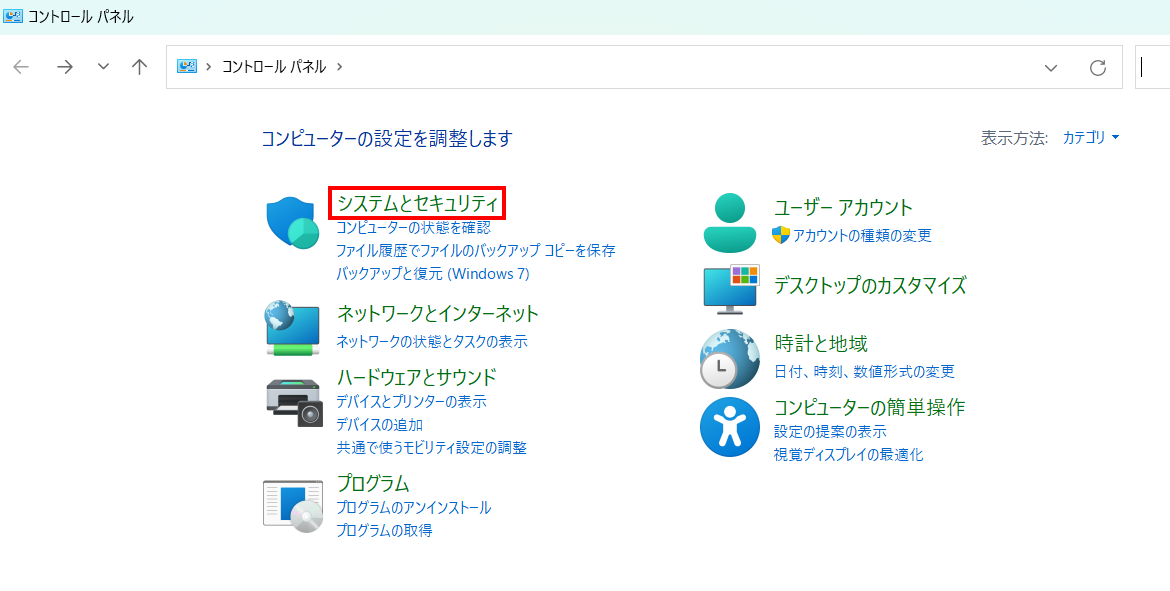
Task: Click the User Accounts person icon
Action: point(730,222)
